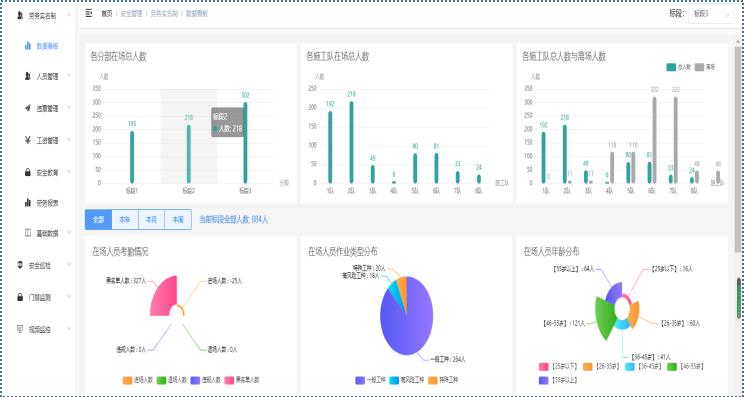Collapse the 劳务实名制 menu group chevron
Image resolution: width=744 pixels, height=397 pixels.
click(69, 15)
